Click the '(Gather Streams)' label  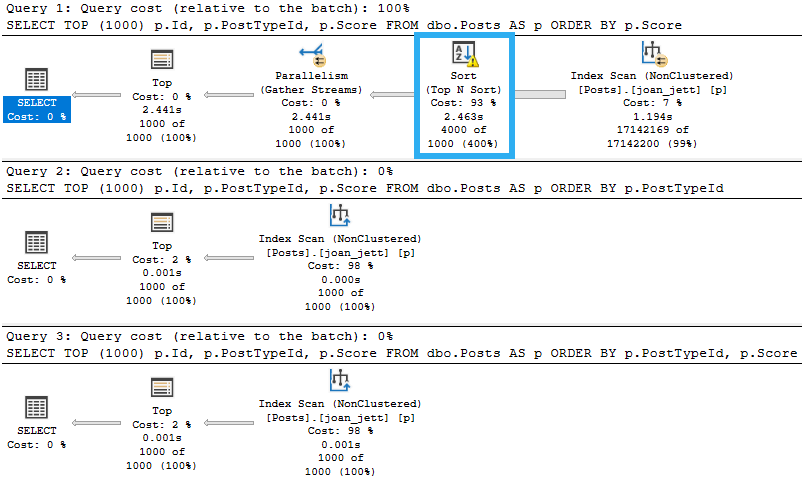point(311,90)
